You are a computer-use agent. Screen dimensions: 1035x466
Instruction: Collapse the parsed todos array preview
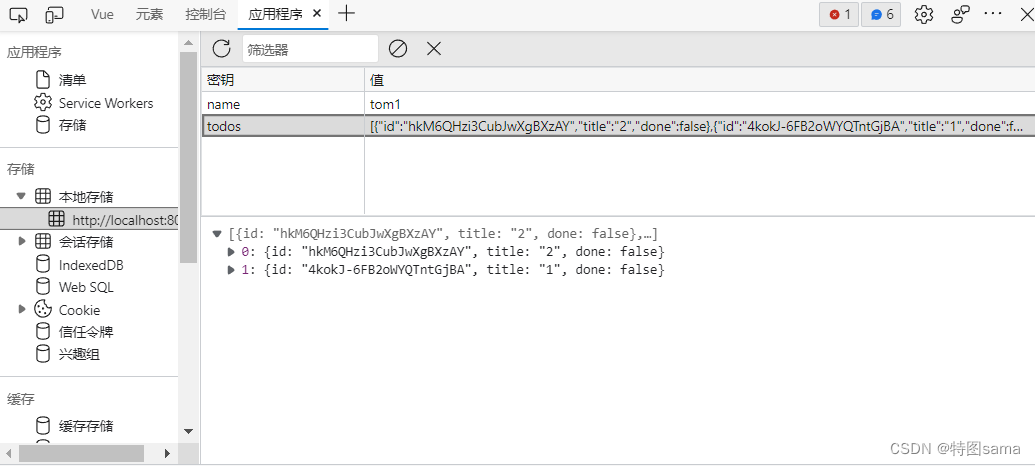[x=217, y=234]
